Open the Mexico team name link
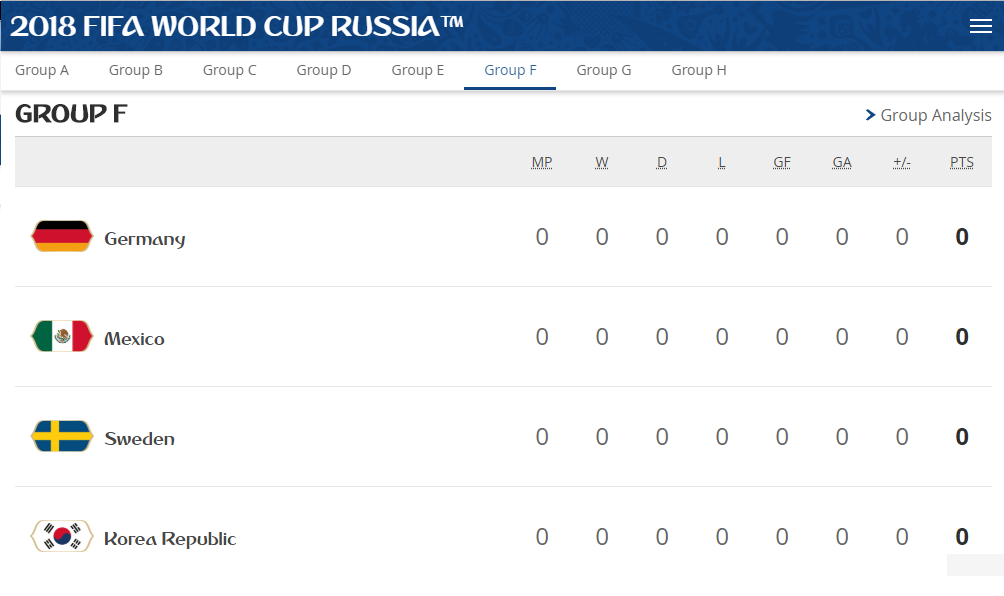1004x596 pixels. tap(134, 339)
